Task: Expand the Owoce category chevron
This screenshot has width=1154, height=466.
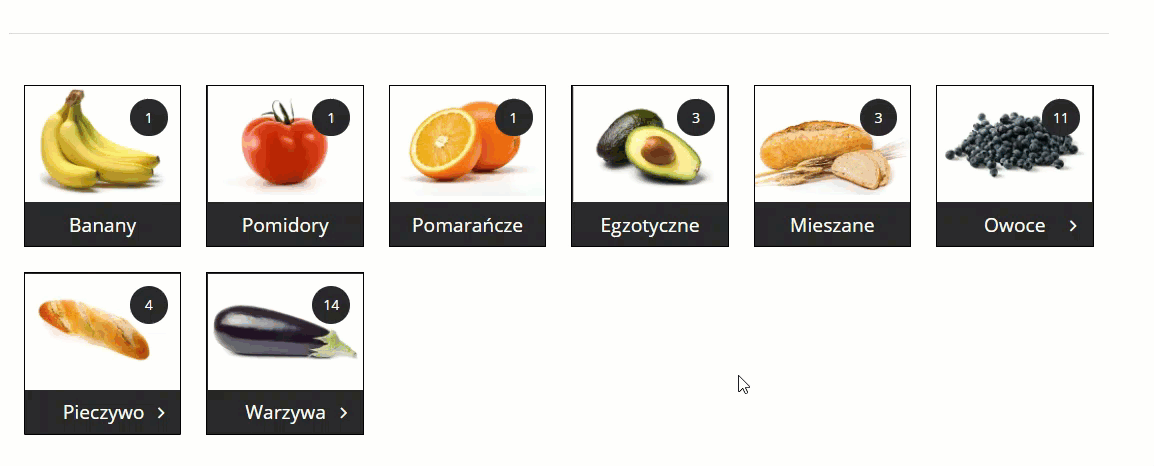Action: 1073,226
